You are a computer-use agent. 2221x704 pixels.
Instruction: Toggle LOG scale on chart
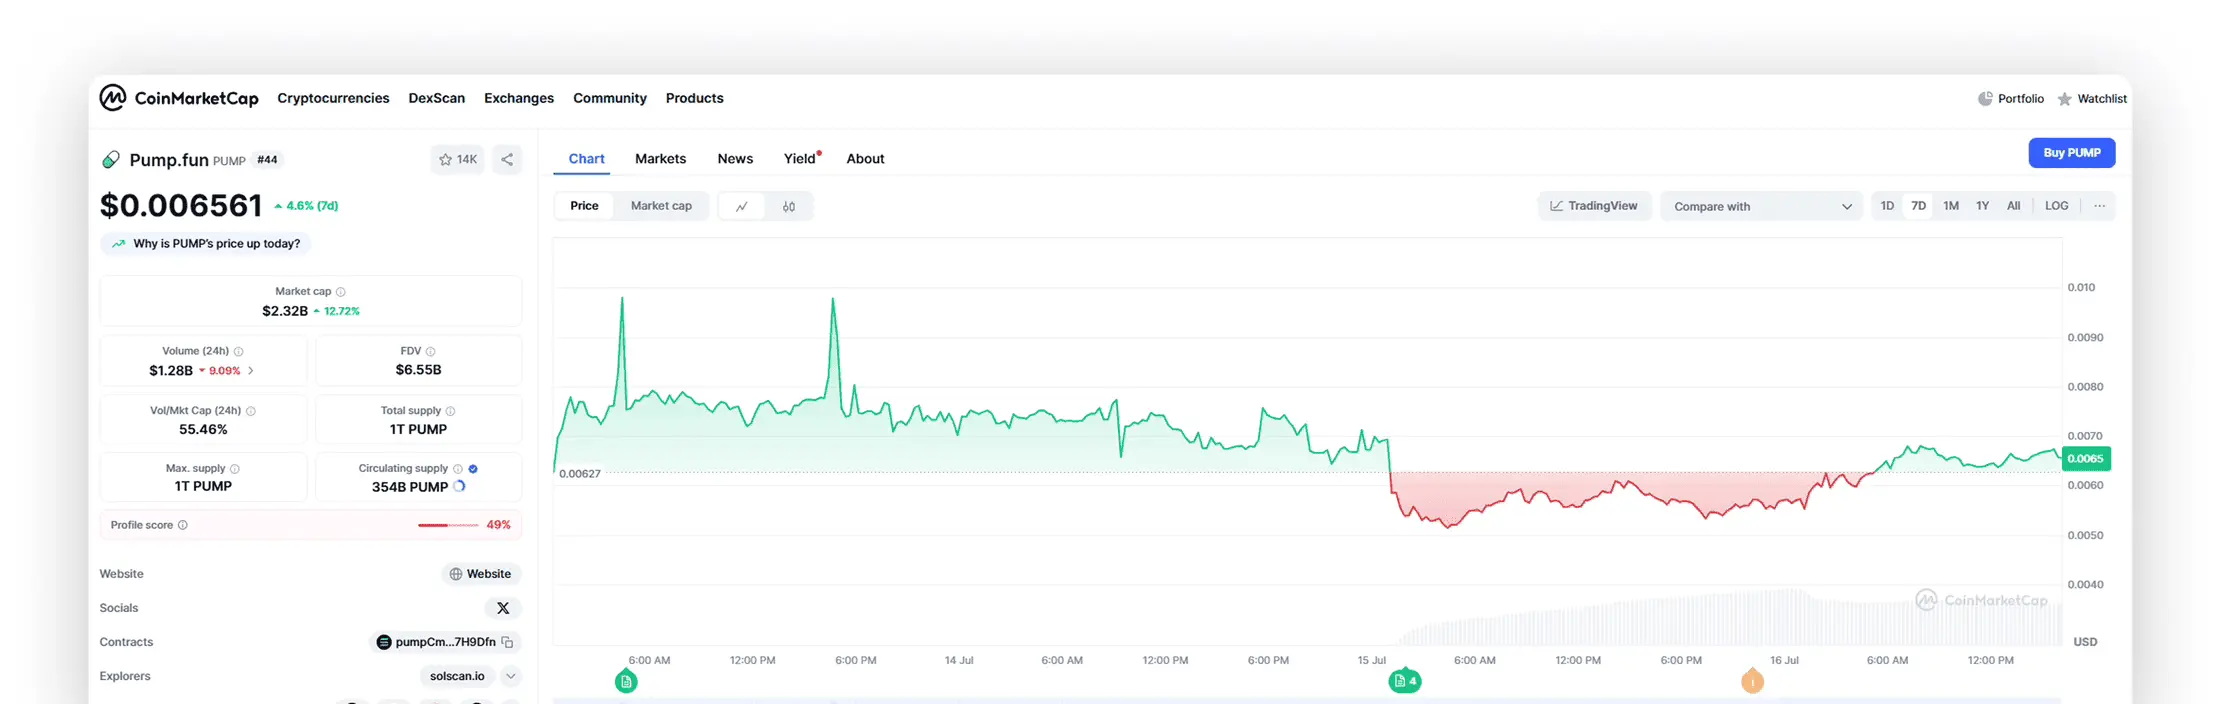click(2057, 206)
